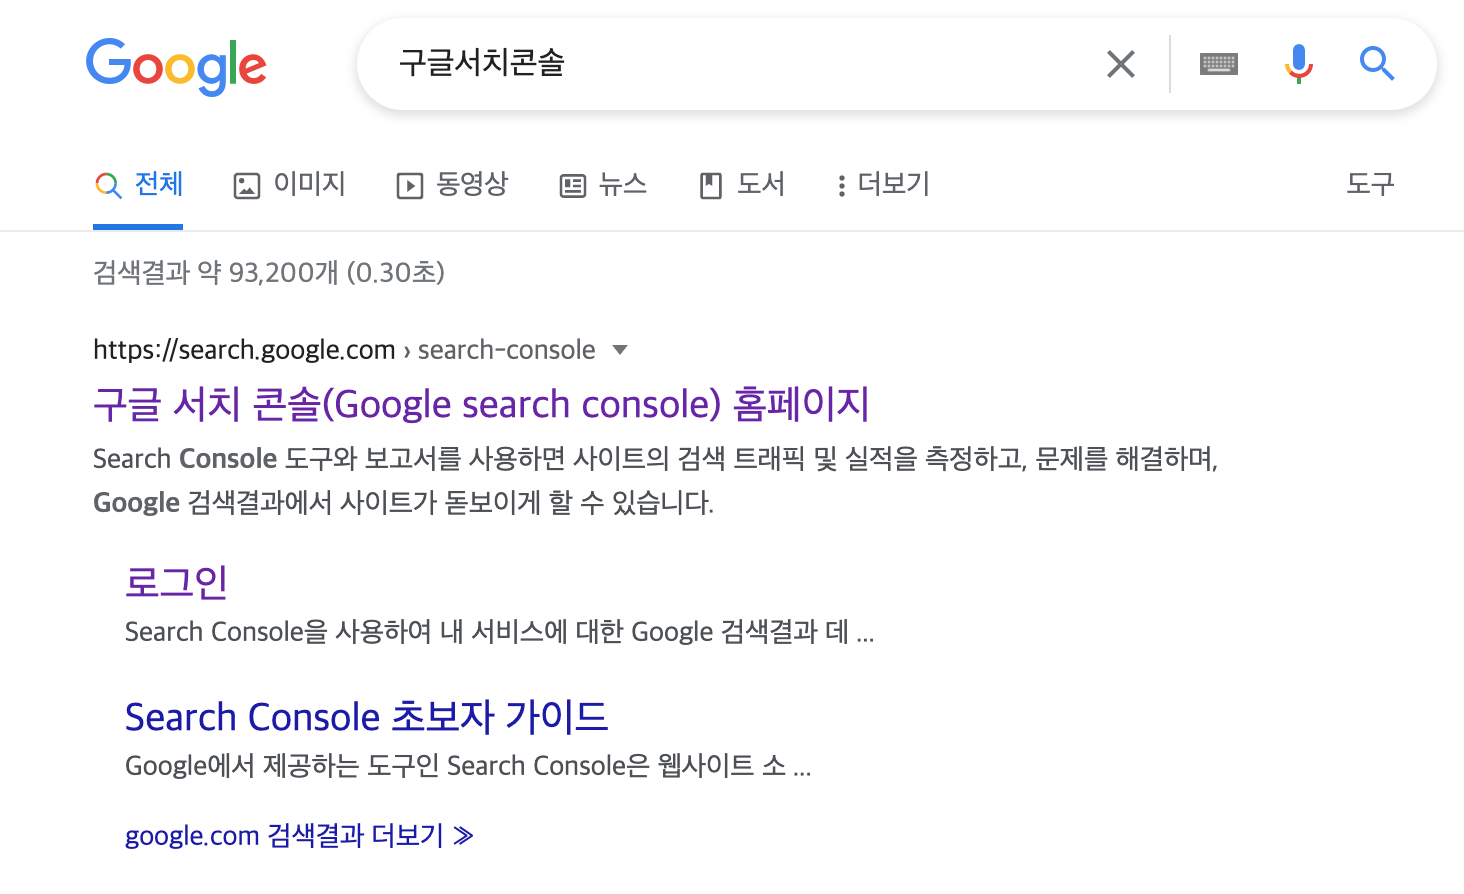Click the 이미지 tab picture icon
Screen dimensions: 1464x894
[246, 186]
